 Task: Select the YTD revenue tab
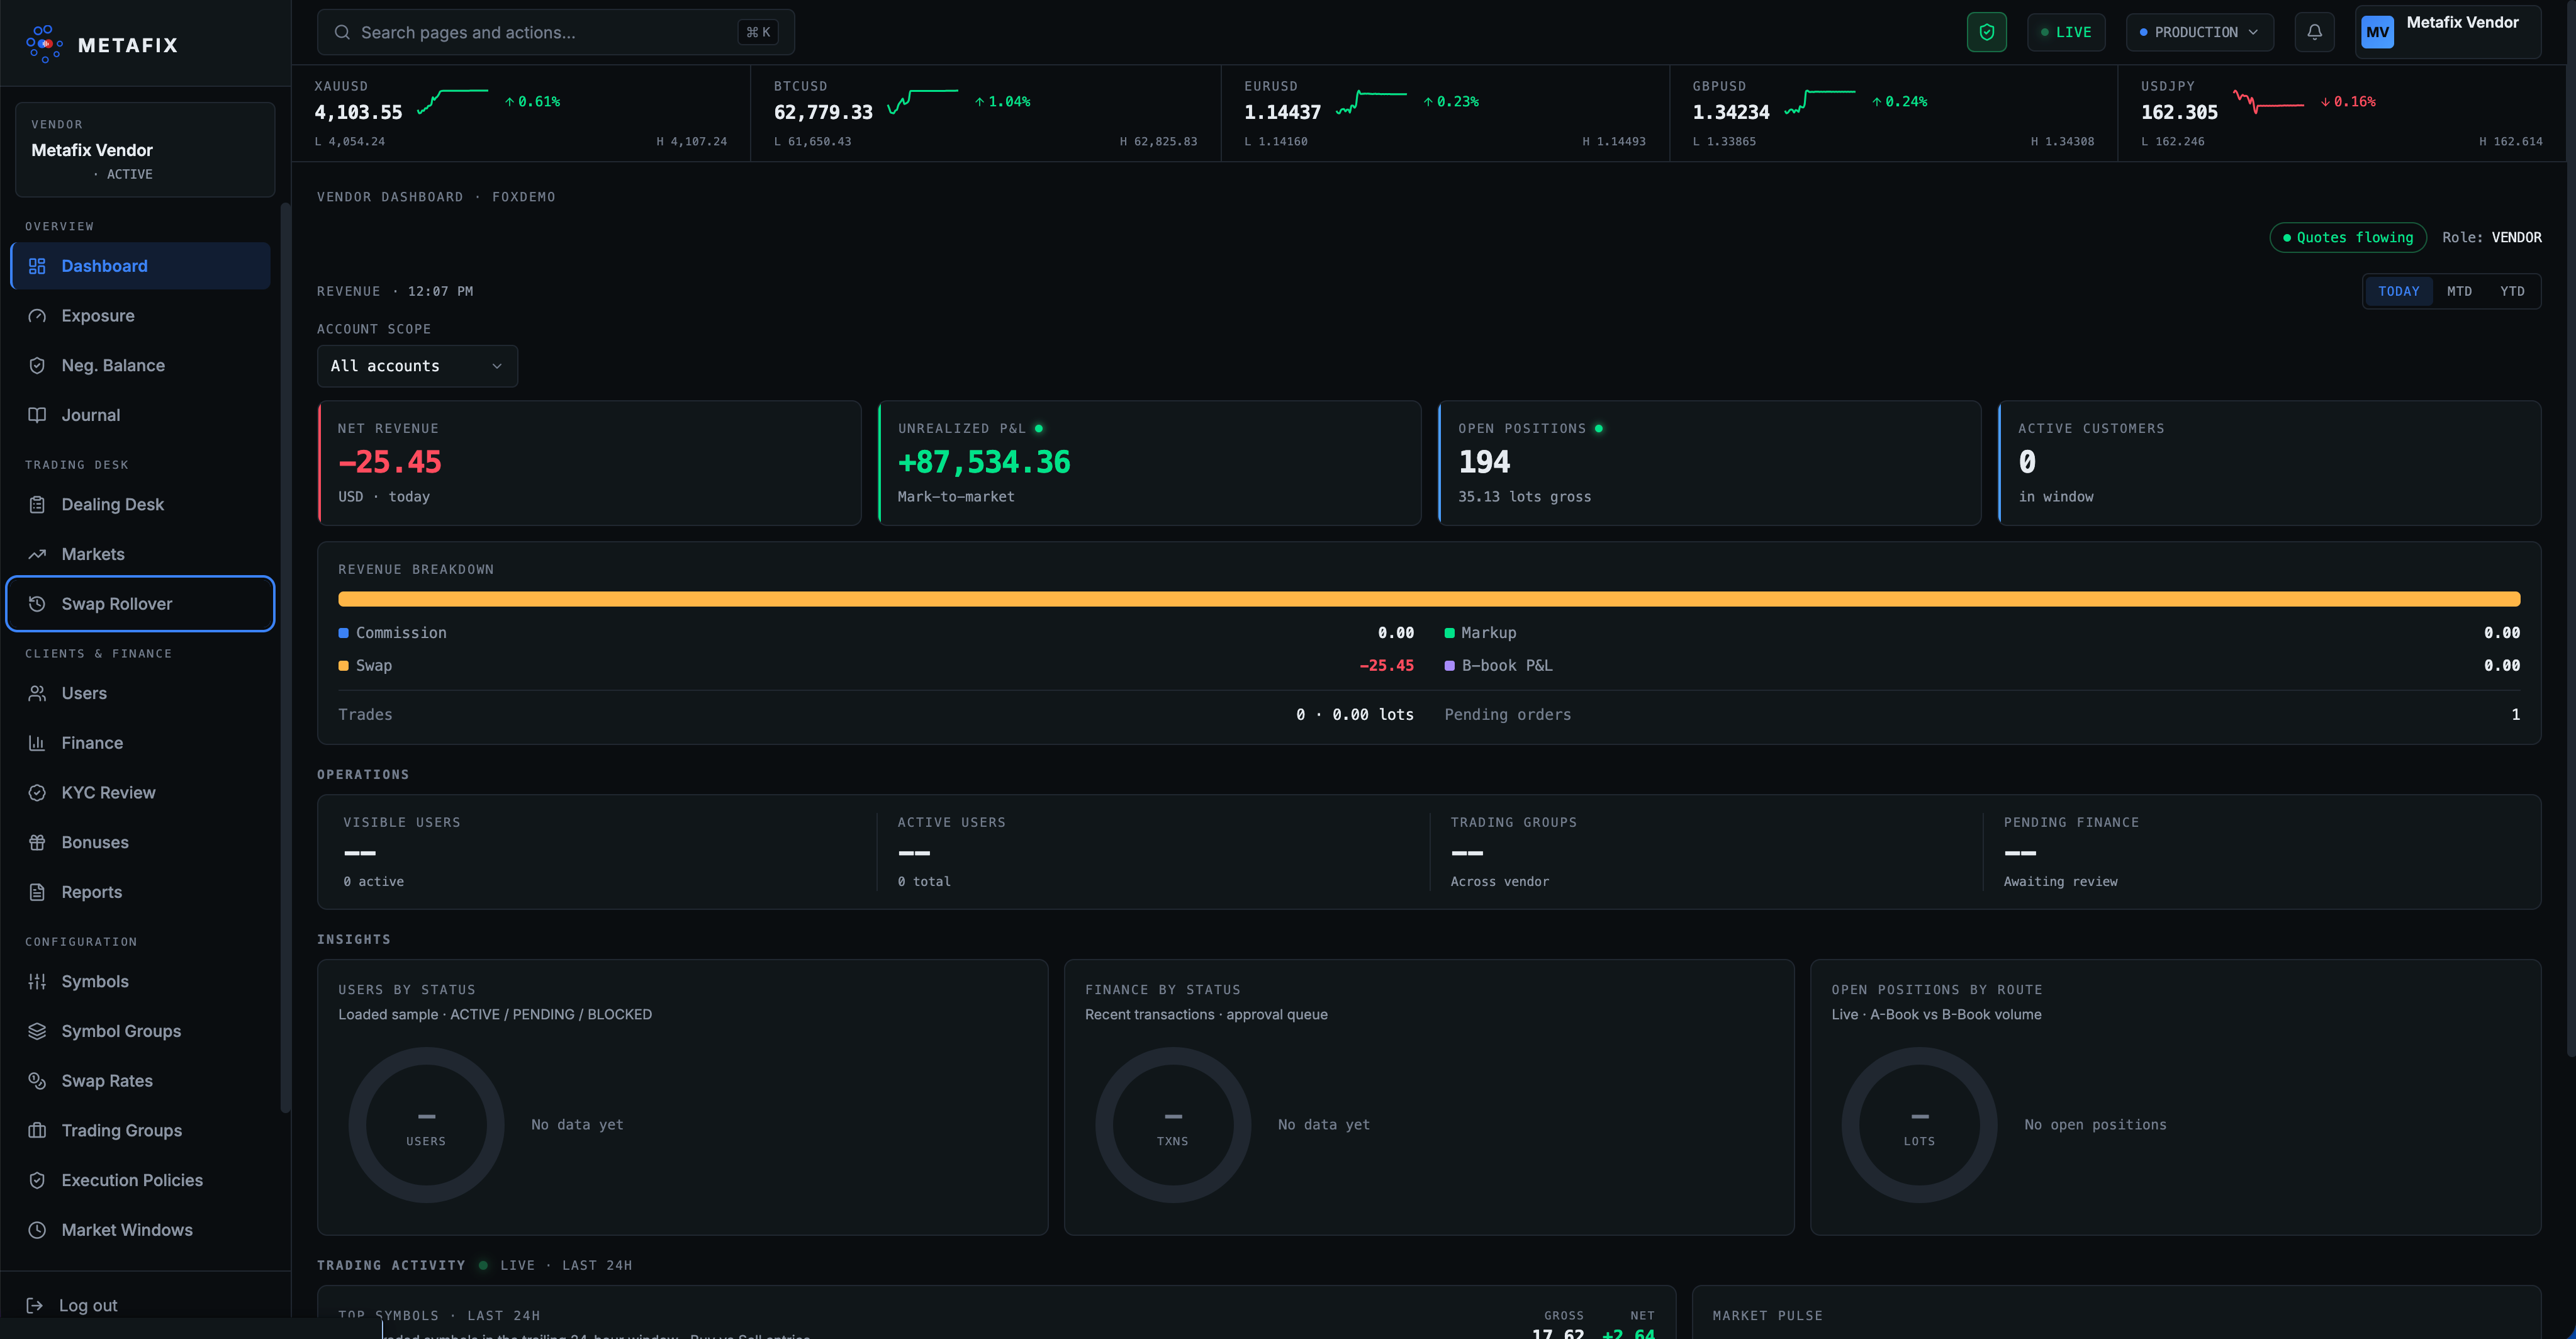pyautogui.click(x=2512, y=291)
